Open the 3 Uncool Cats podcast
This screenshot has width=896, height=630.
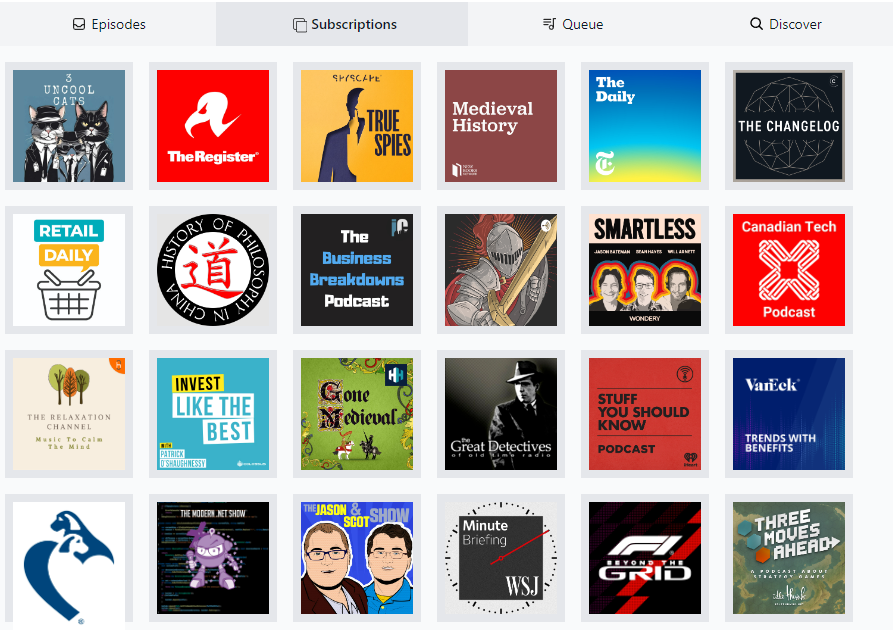69,126
